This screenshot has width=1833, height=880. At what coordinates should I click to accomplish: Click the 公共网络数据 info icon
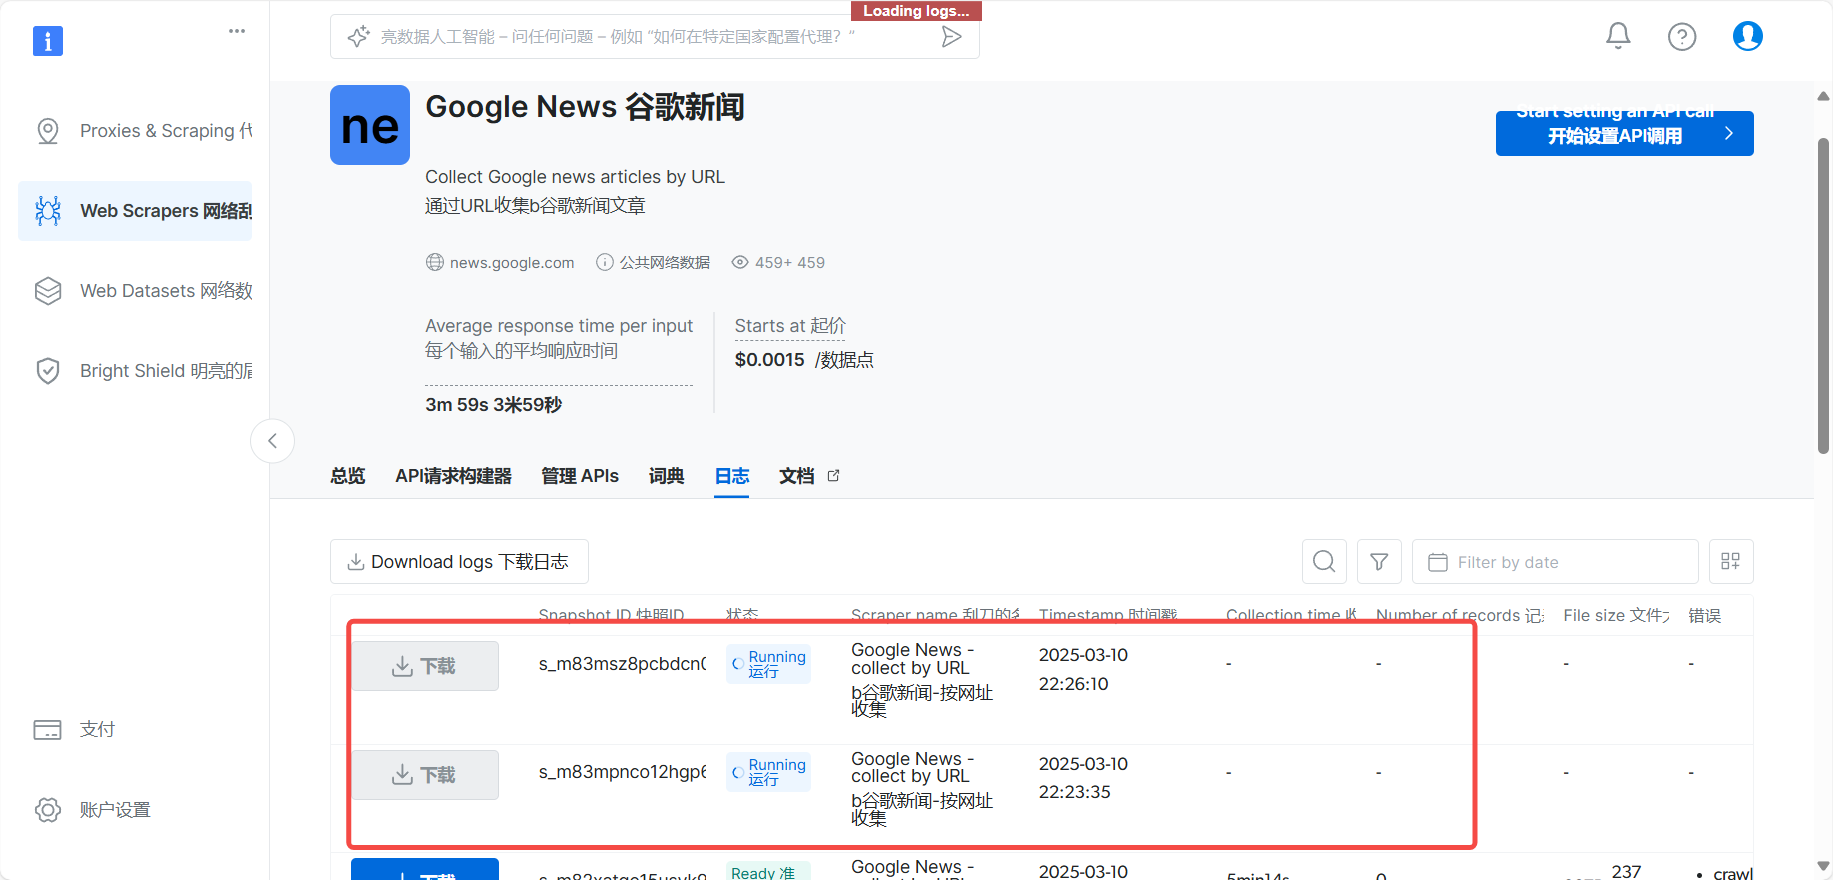[x=604, y=262]
